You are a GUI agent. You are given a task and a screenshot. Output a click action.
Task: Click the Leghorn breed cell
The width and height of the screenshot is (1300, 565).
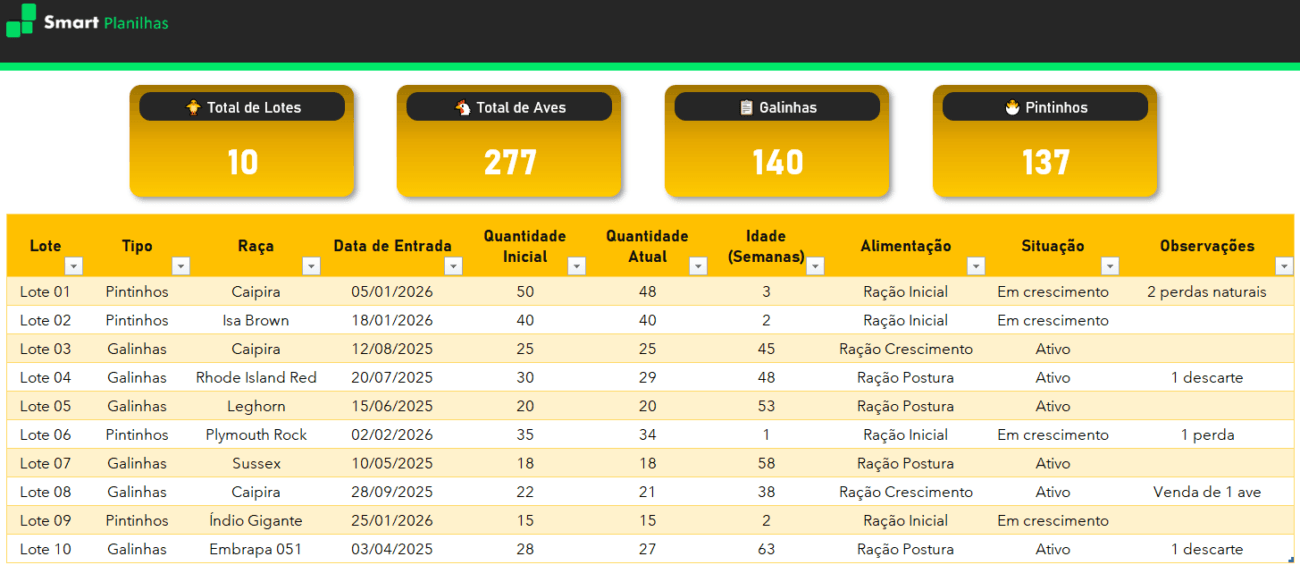pyautogui.click(x=256, y=406)
